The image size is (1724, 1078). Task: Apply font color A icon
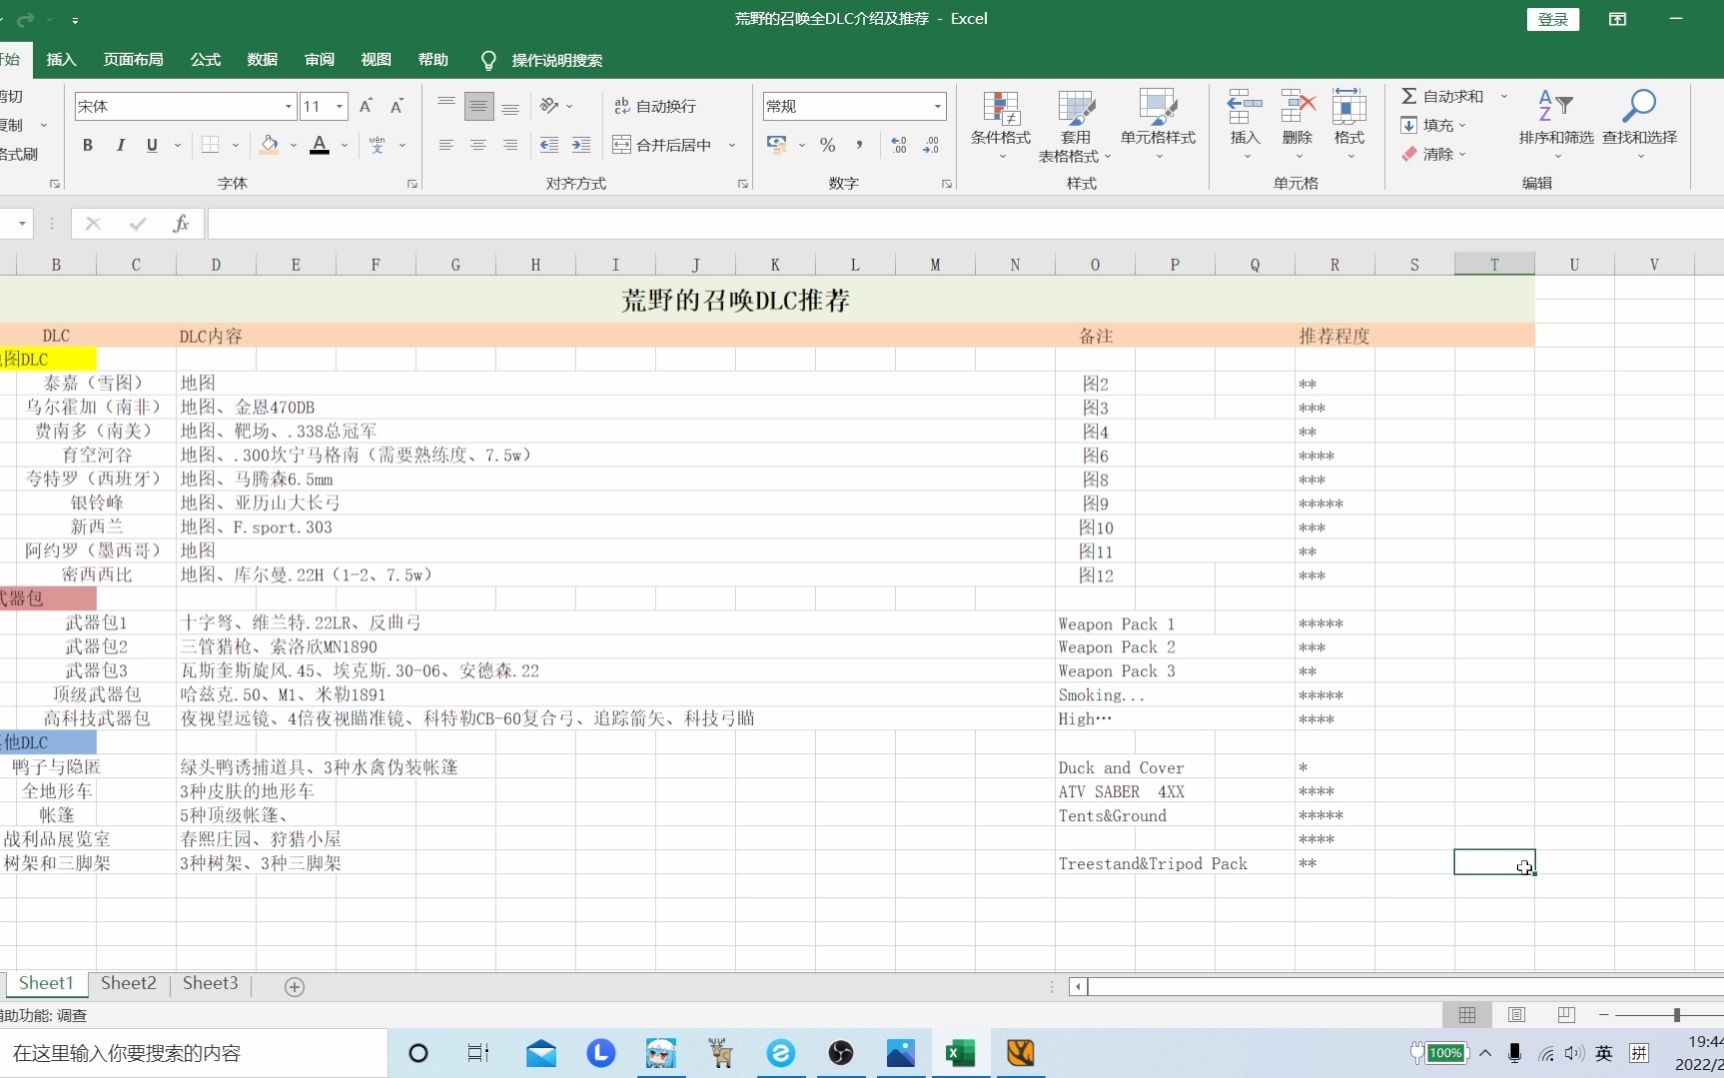(x=320, y=145)
